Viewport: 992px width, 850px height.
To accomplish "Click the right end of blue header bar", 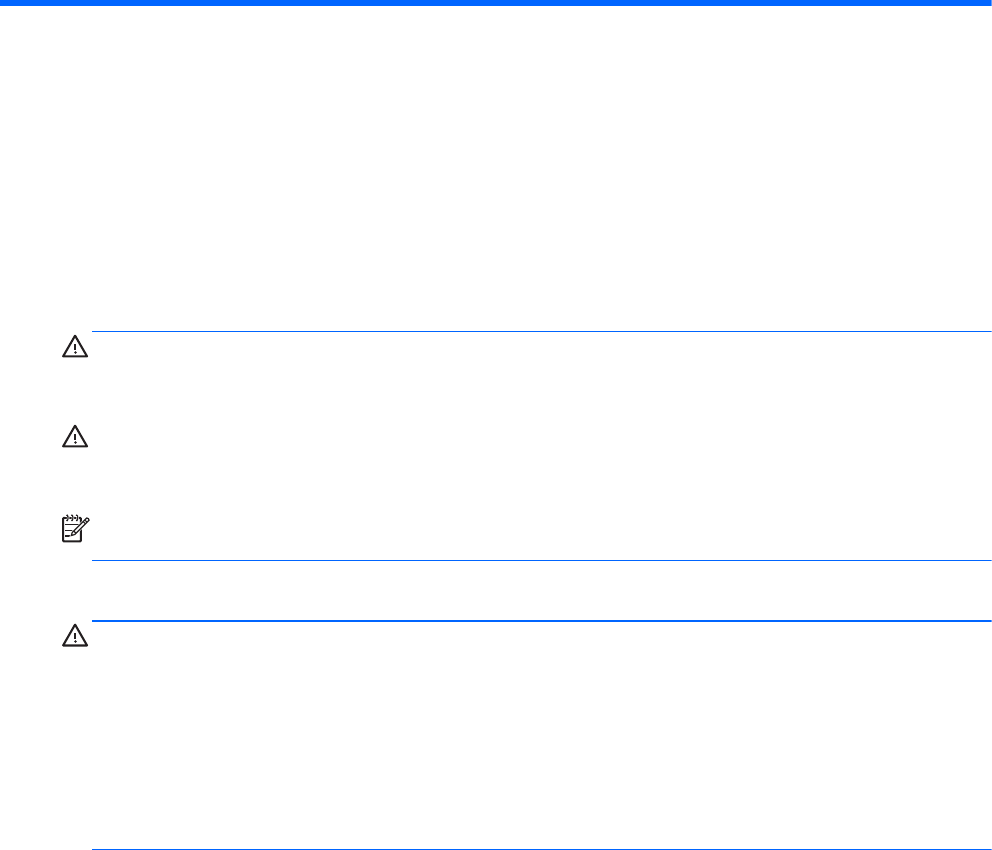I will click(985, 3).
